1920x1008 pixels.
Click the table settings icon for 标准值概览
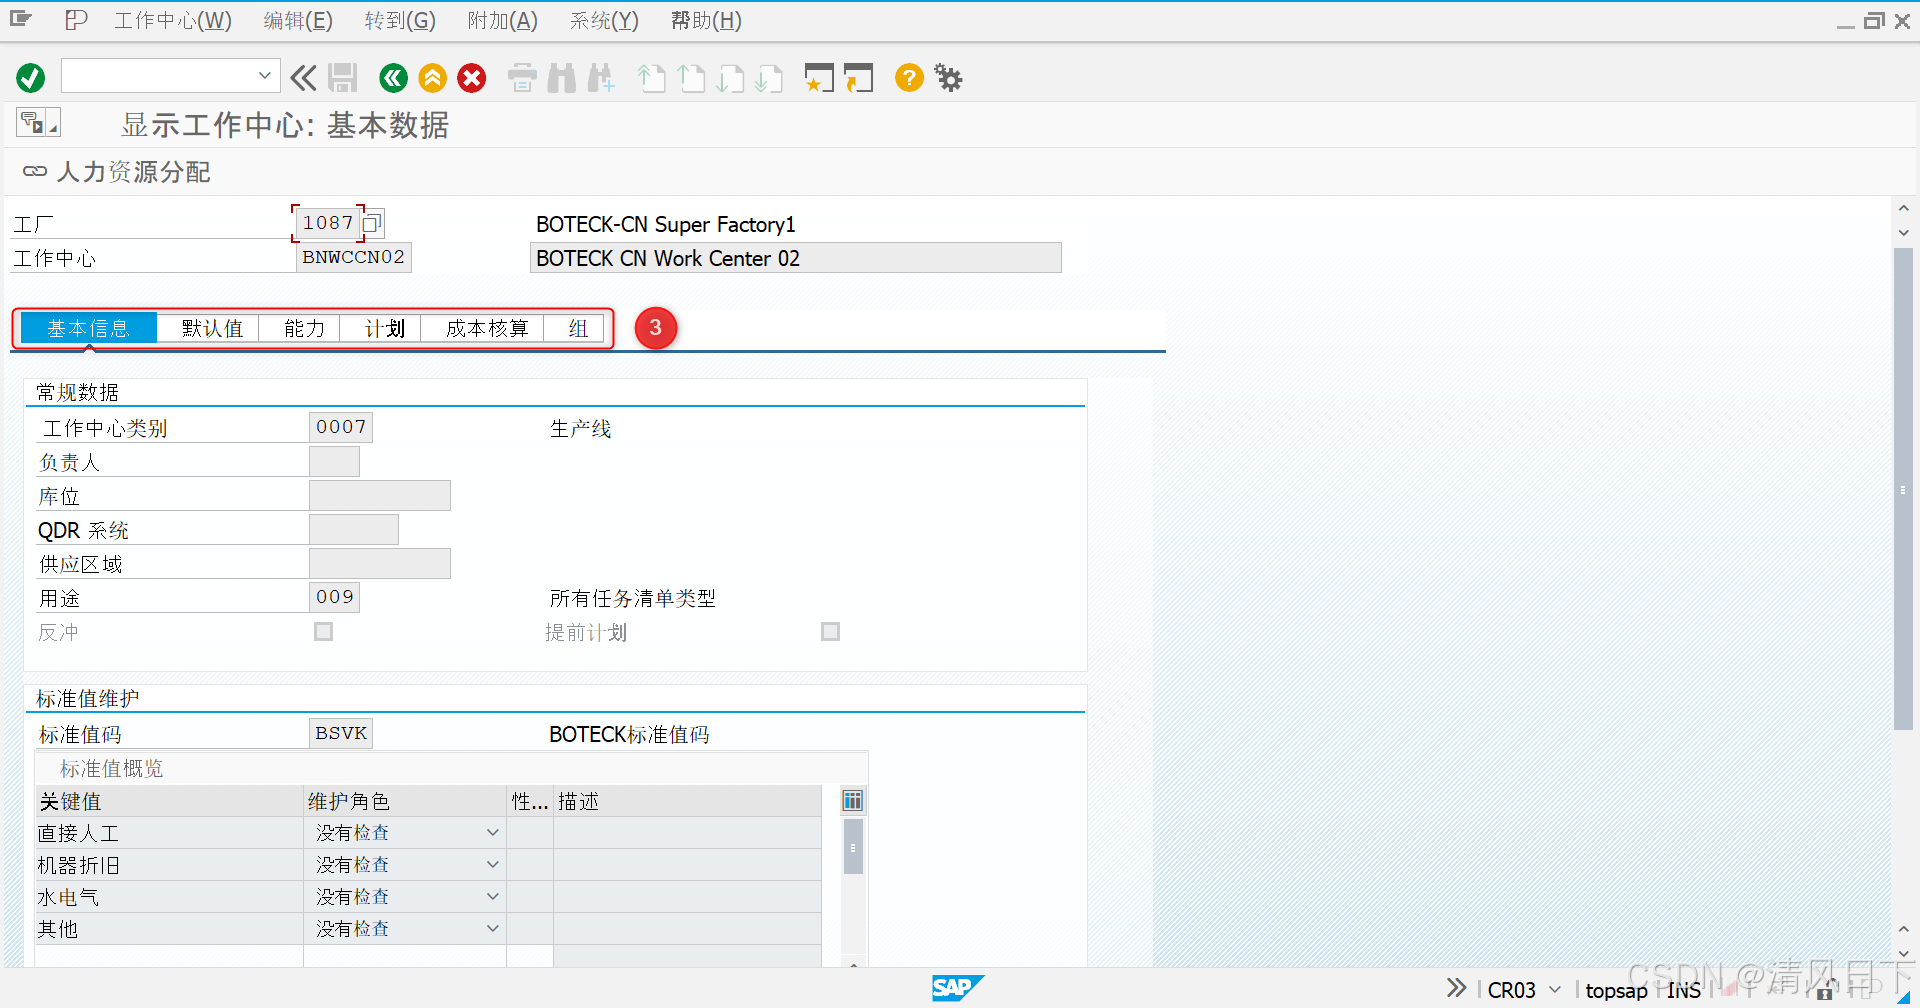pos(853,800)
